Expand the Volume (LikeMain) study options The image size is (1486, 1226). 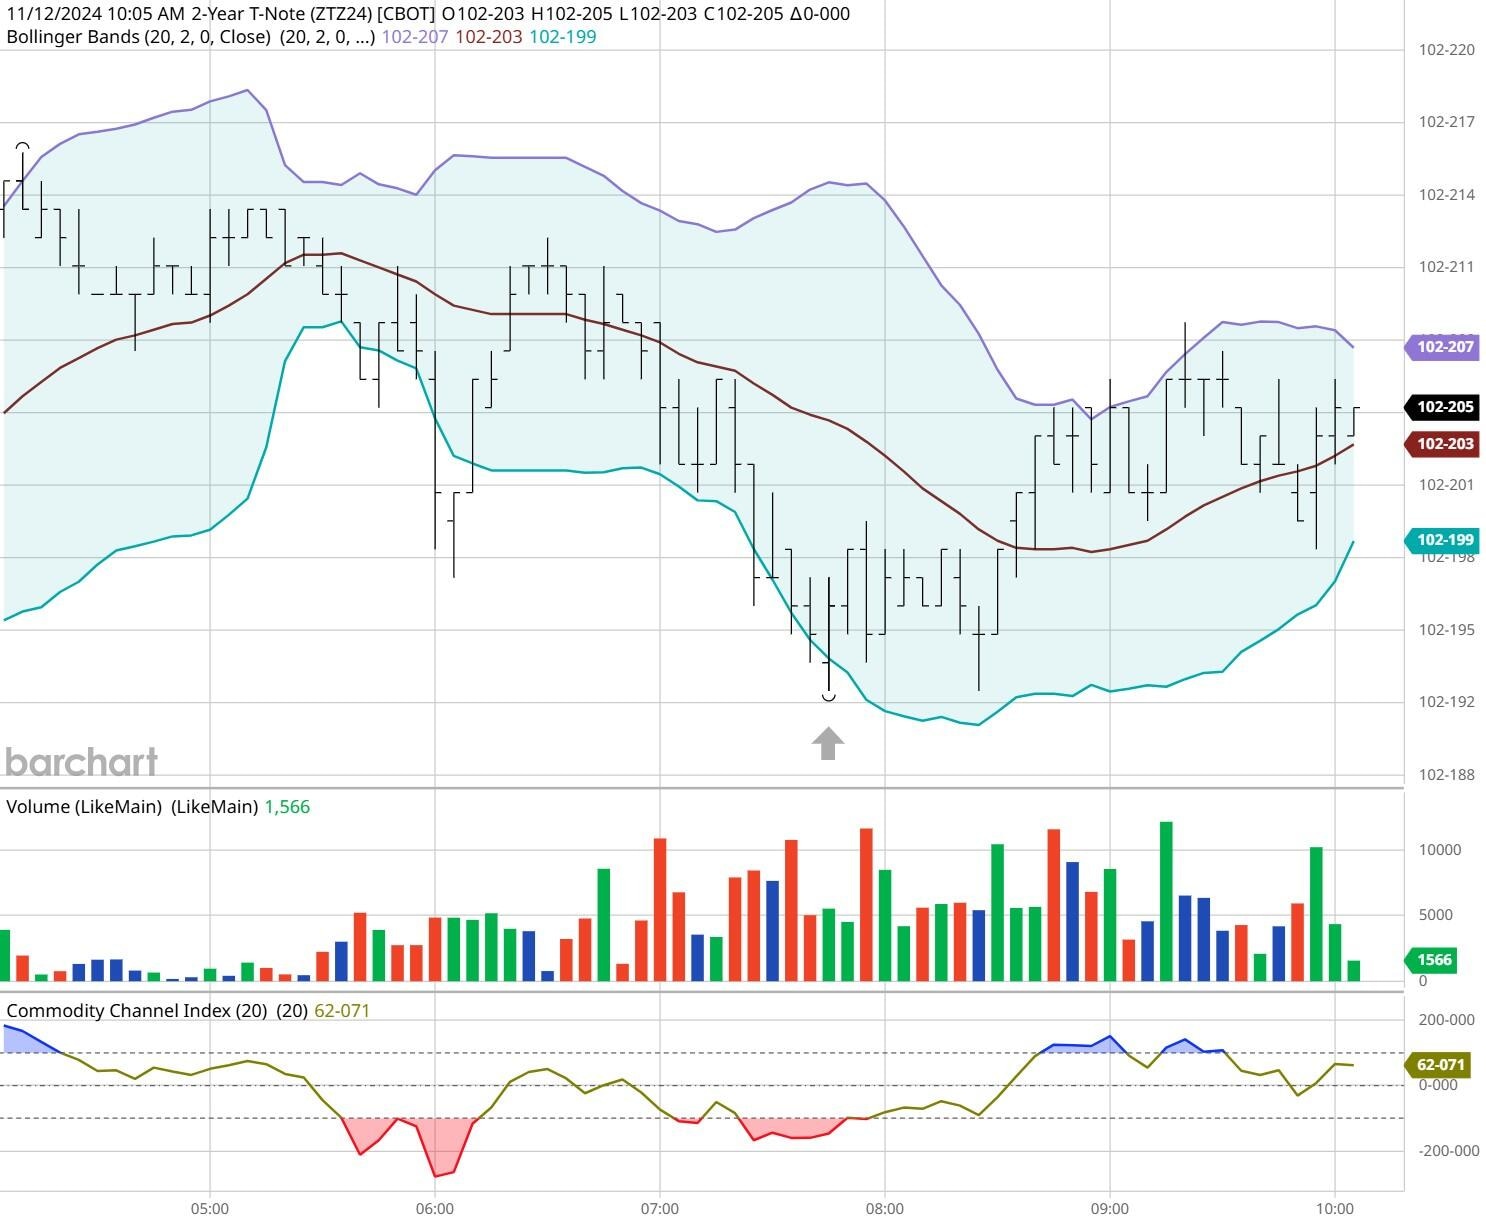click(217, 805)
